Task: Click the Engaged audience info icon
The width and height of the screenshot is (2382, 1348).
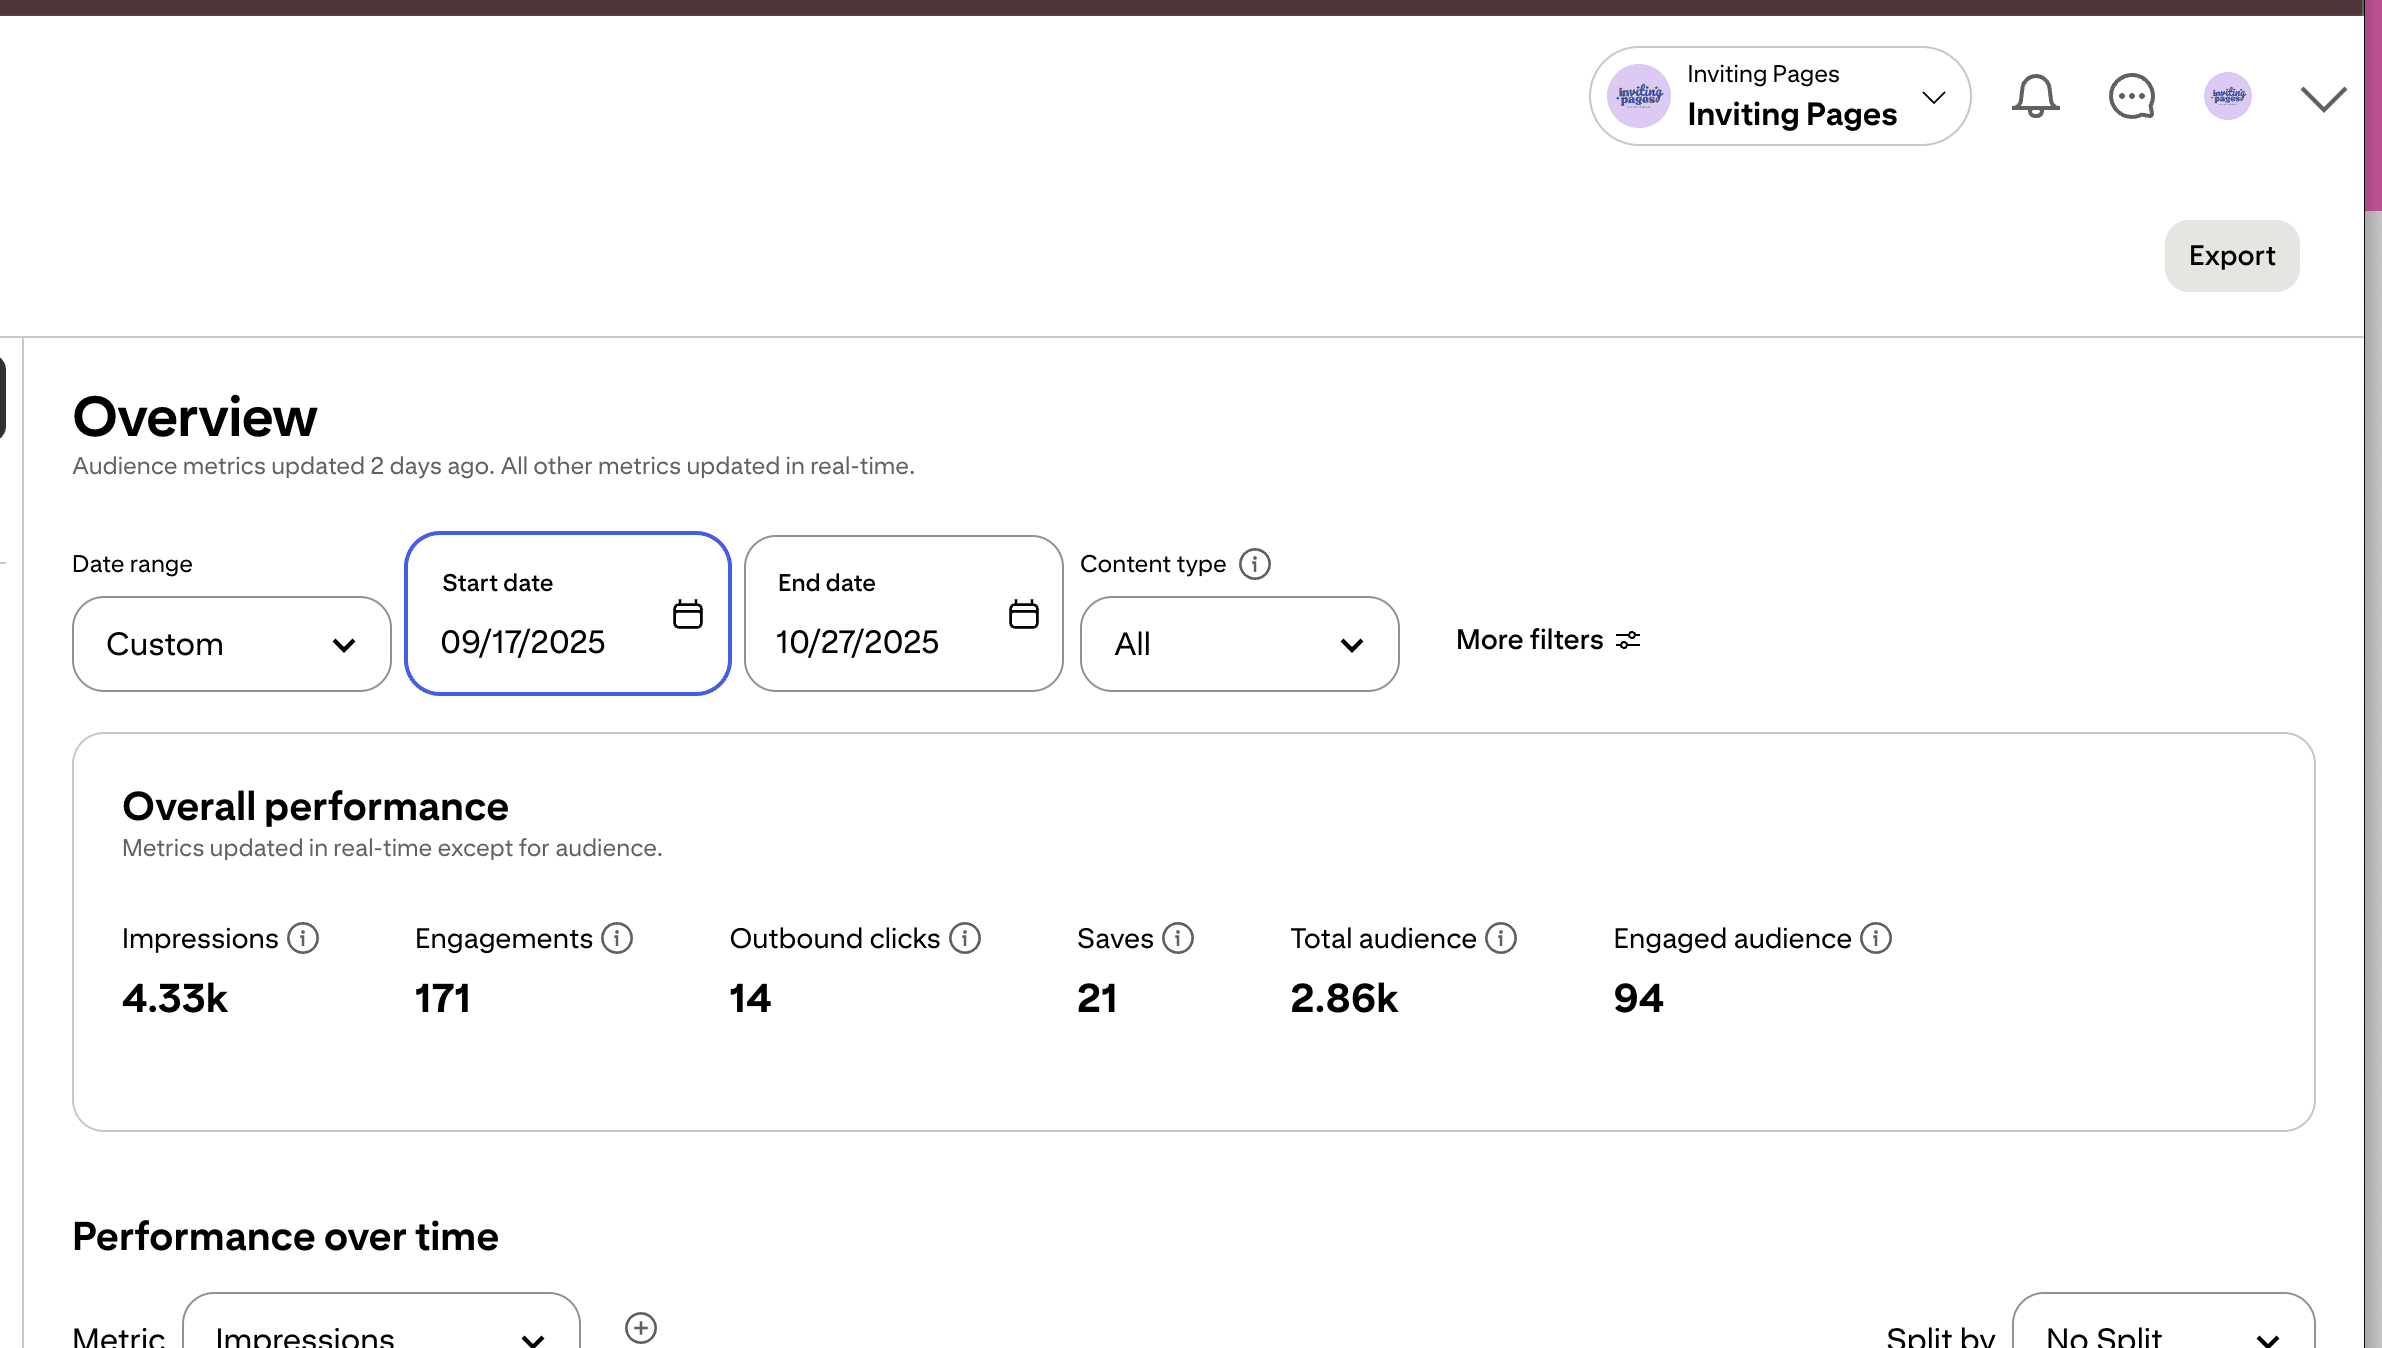Action: click(x=1876, y=938)
